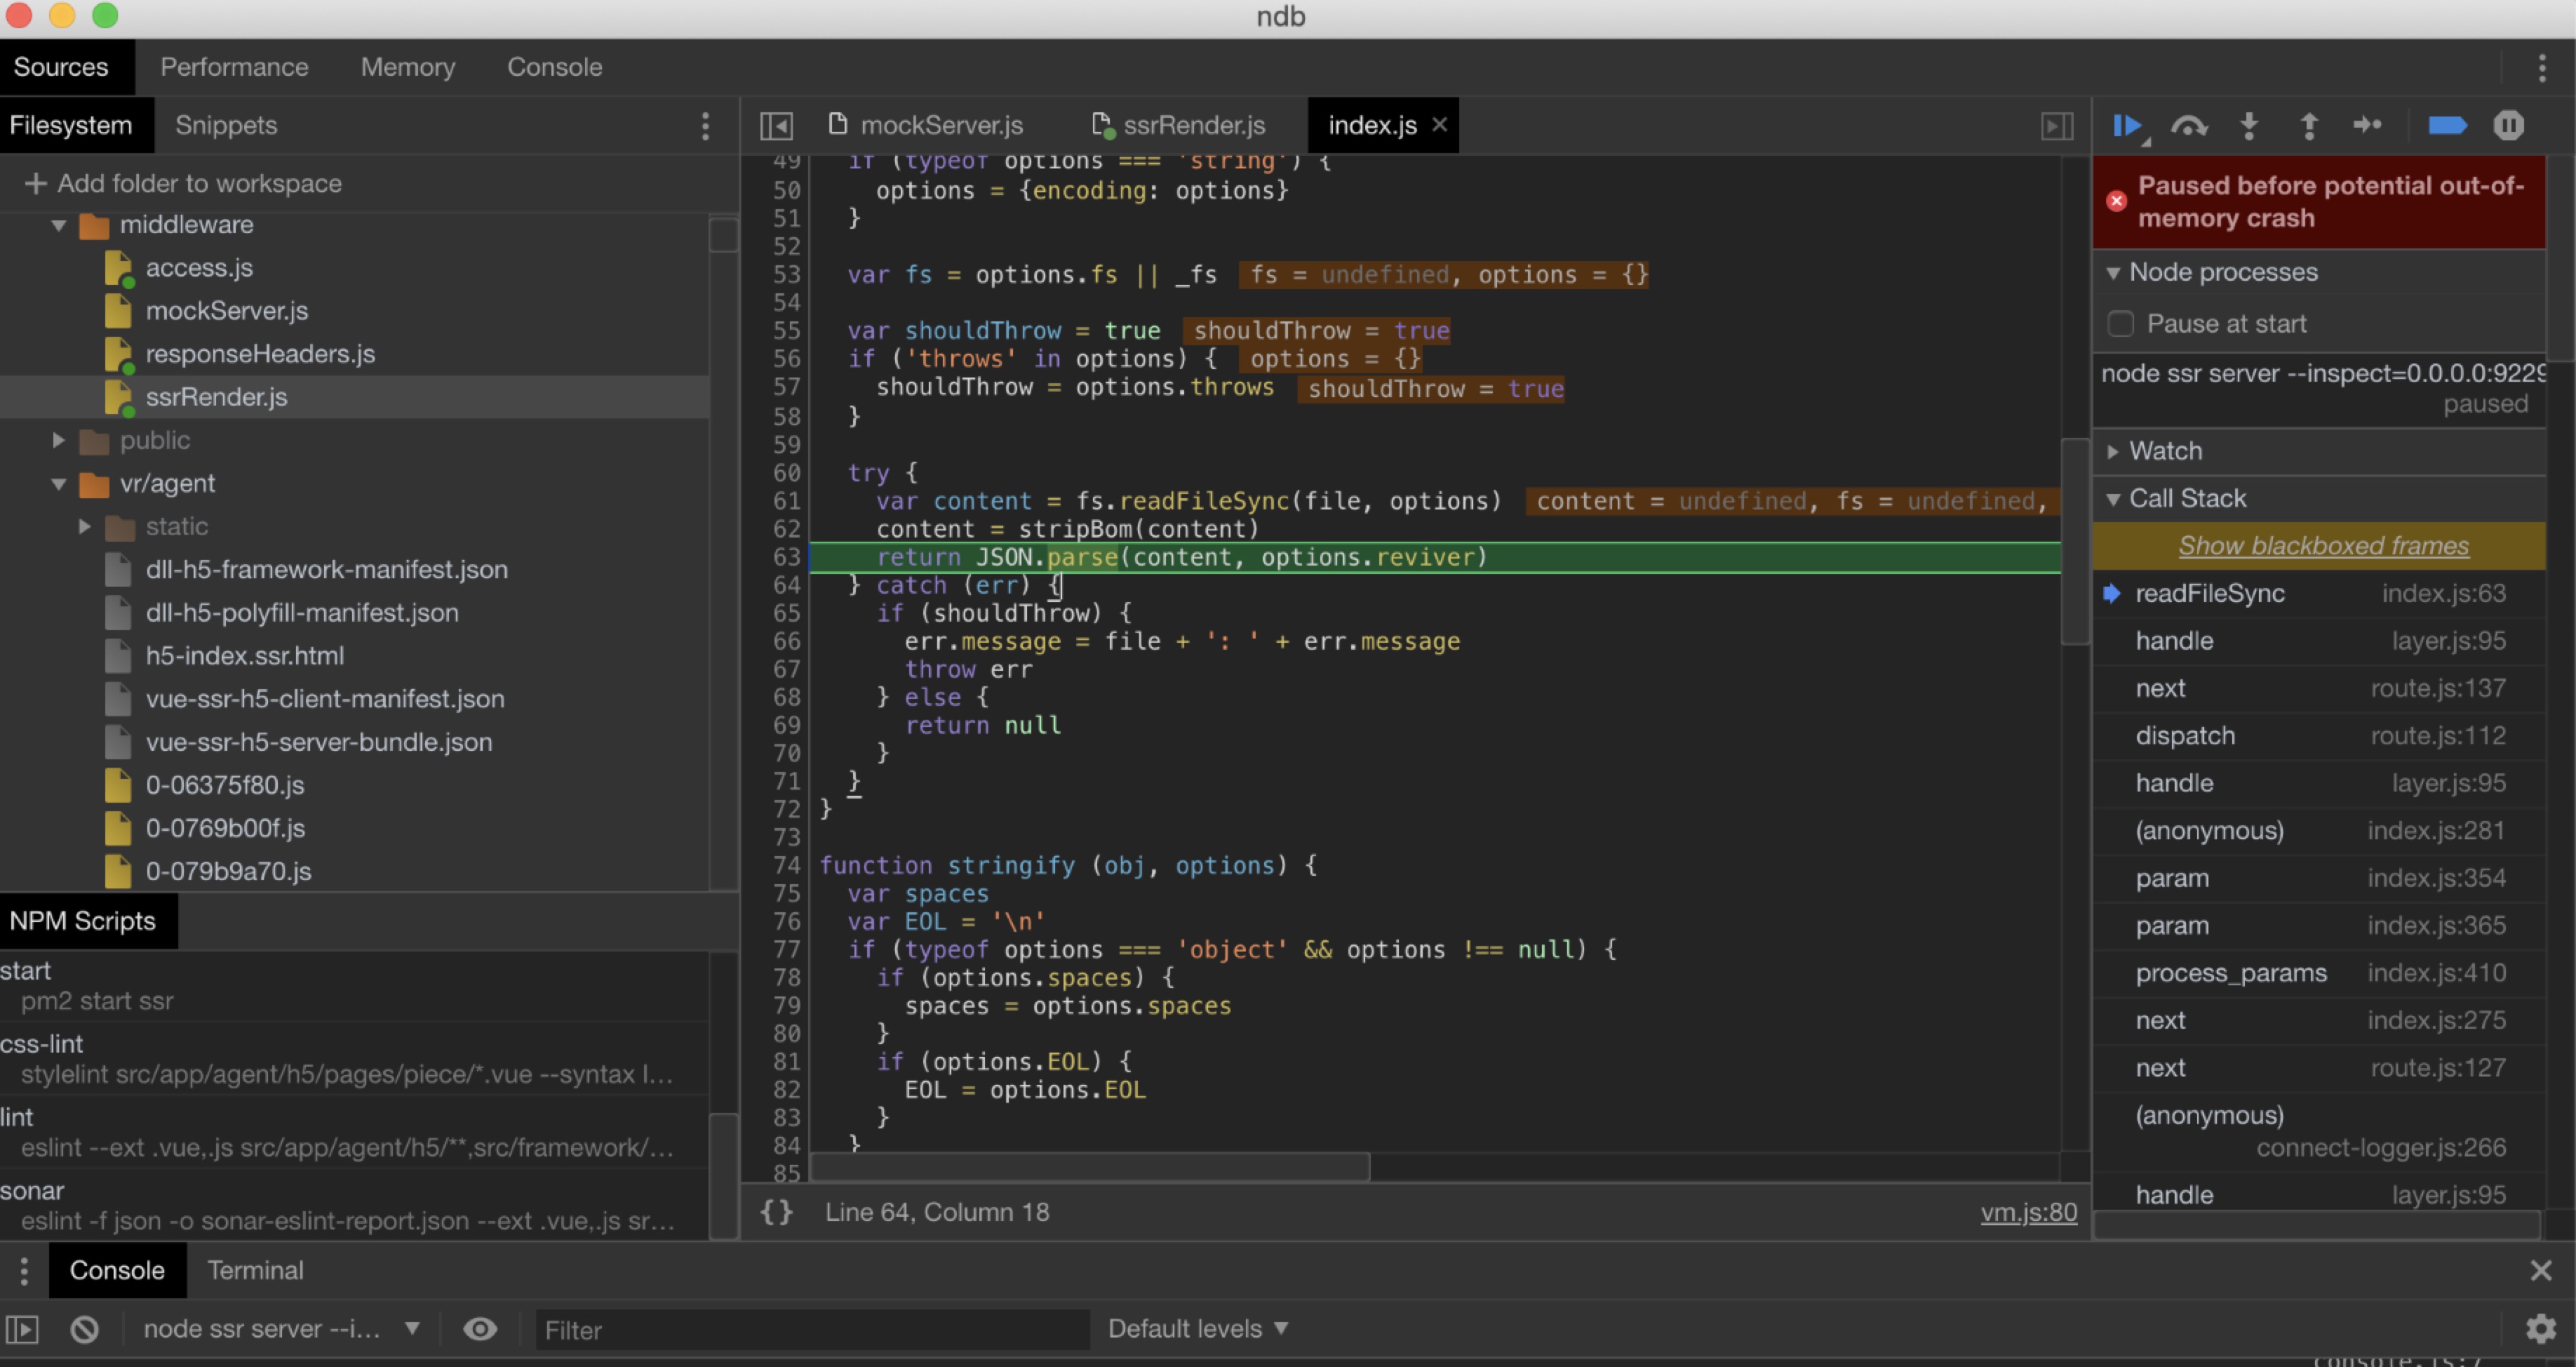
Task: Enable the Pause at start checkbox
Action: tap(2121, 323)
